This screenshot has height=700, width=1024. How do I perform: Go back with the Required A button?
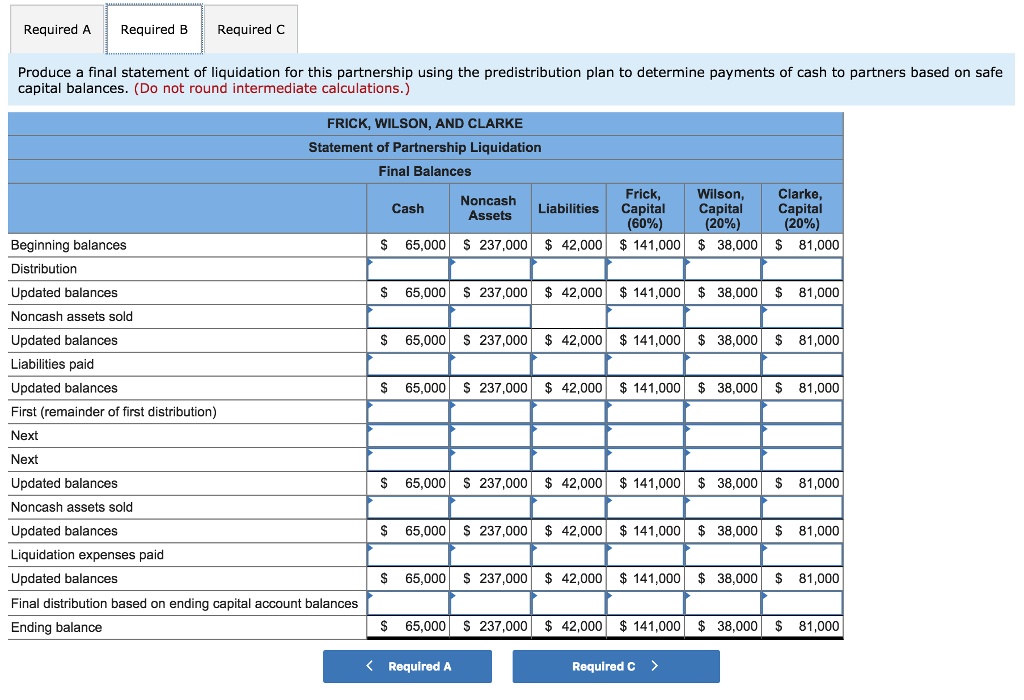407,666
